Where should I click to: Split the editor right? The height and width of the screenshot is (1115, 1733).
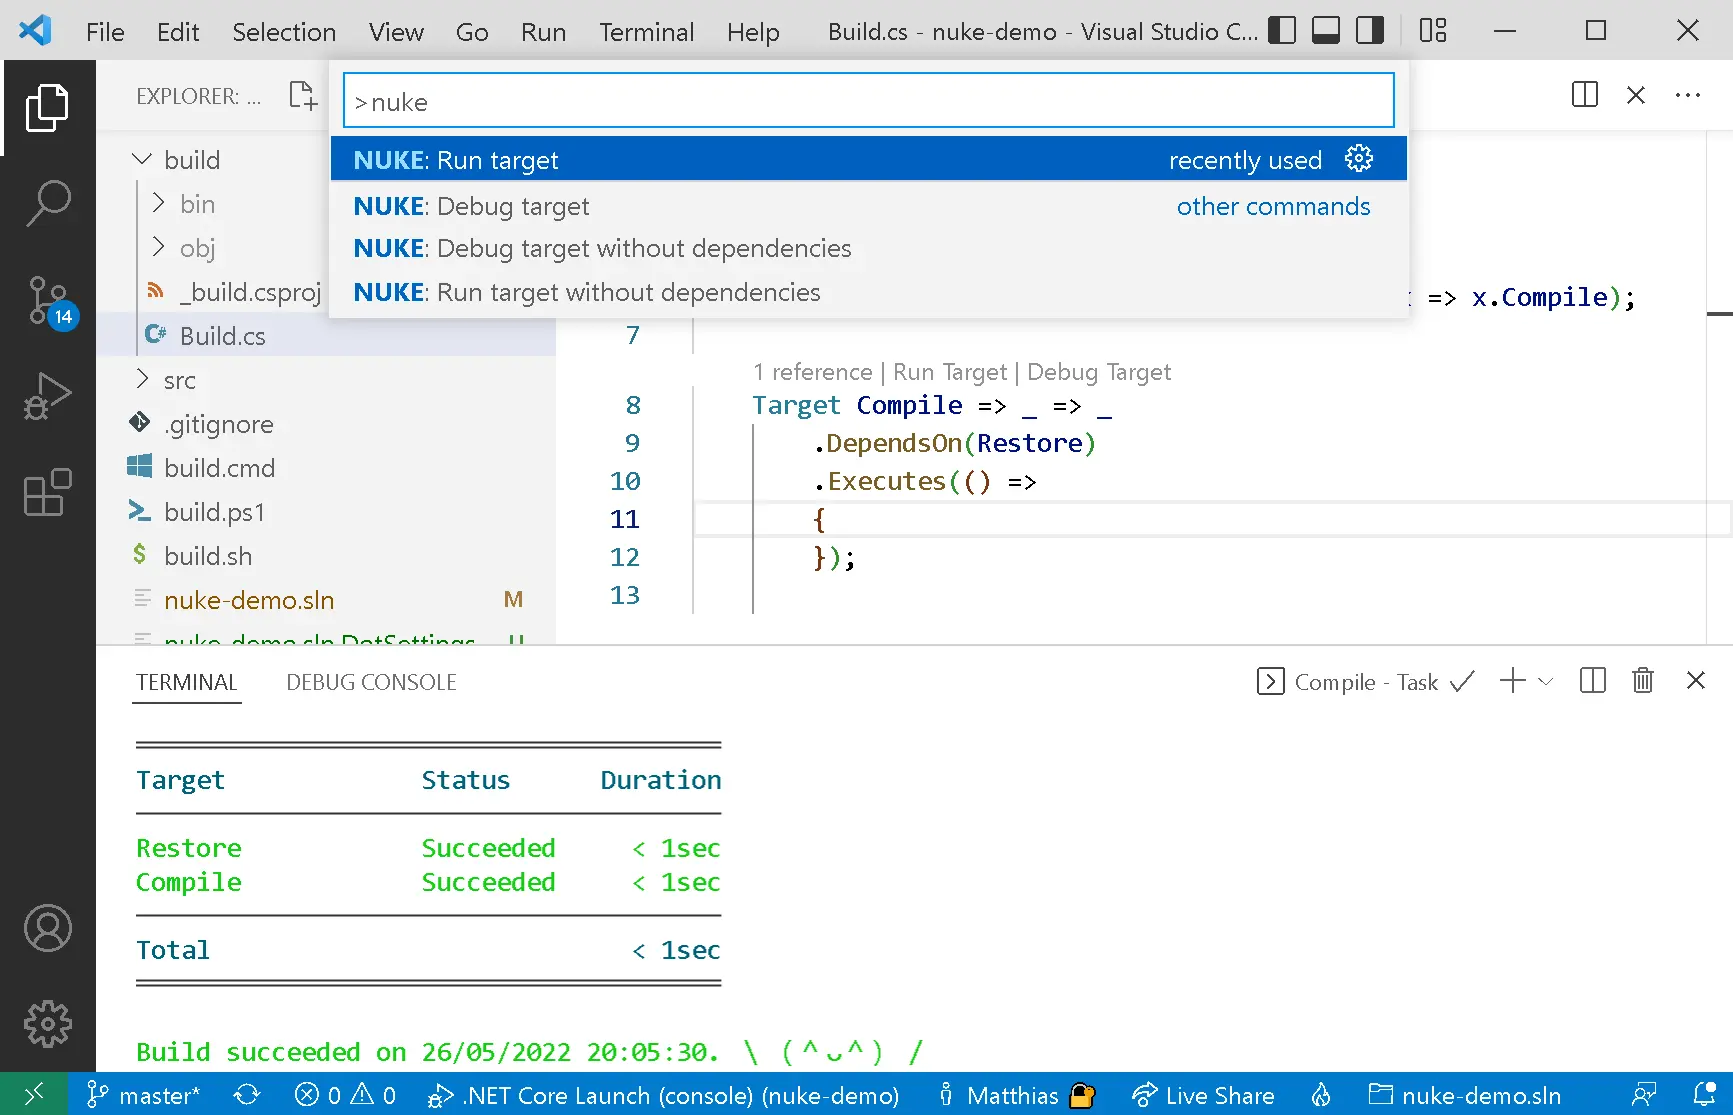click(1585, 95)
